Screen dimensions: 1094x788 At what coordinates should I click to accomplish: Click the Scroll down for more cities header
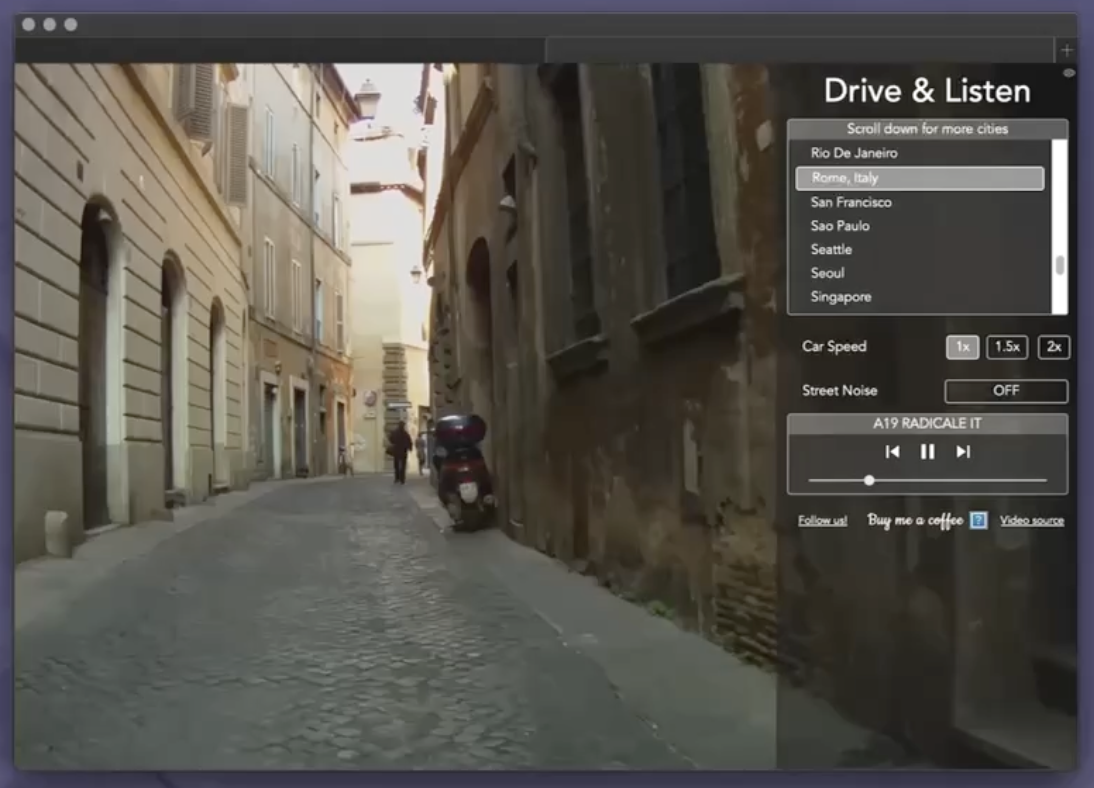point(927,129)
